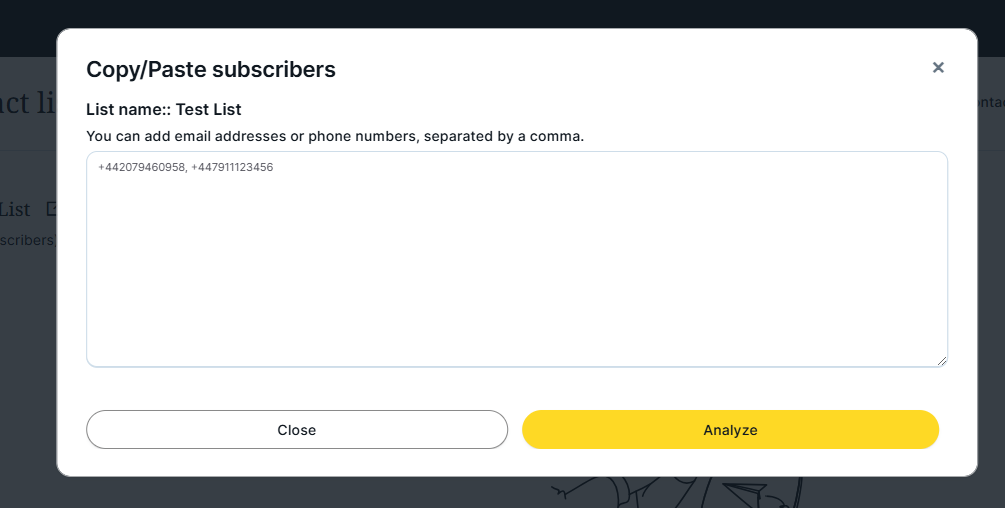Click the comma-separated instructions text
This screenshot has width=1005, height=508.
(335, 135)
